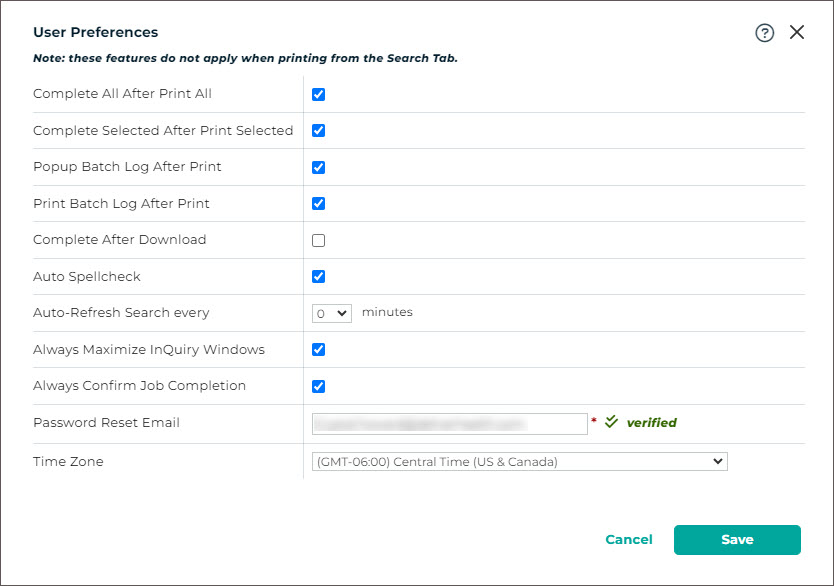The height and width of the screenshot is (586, 834).
Task: Click the Password Reset Email field
Action: (x=449, y=424)
